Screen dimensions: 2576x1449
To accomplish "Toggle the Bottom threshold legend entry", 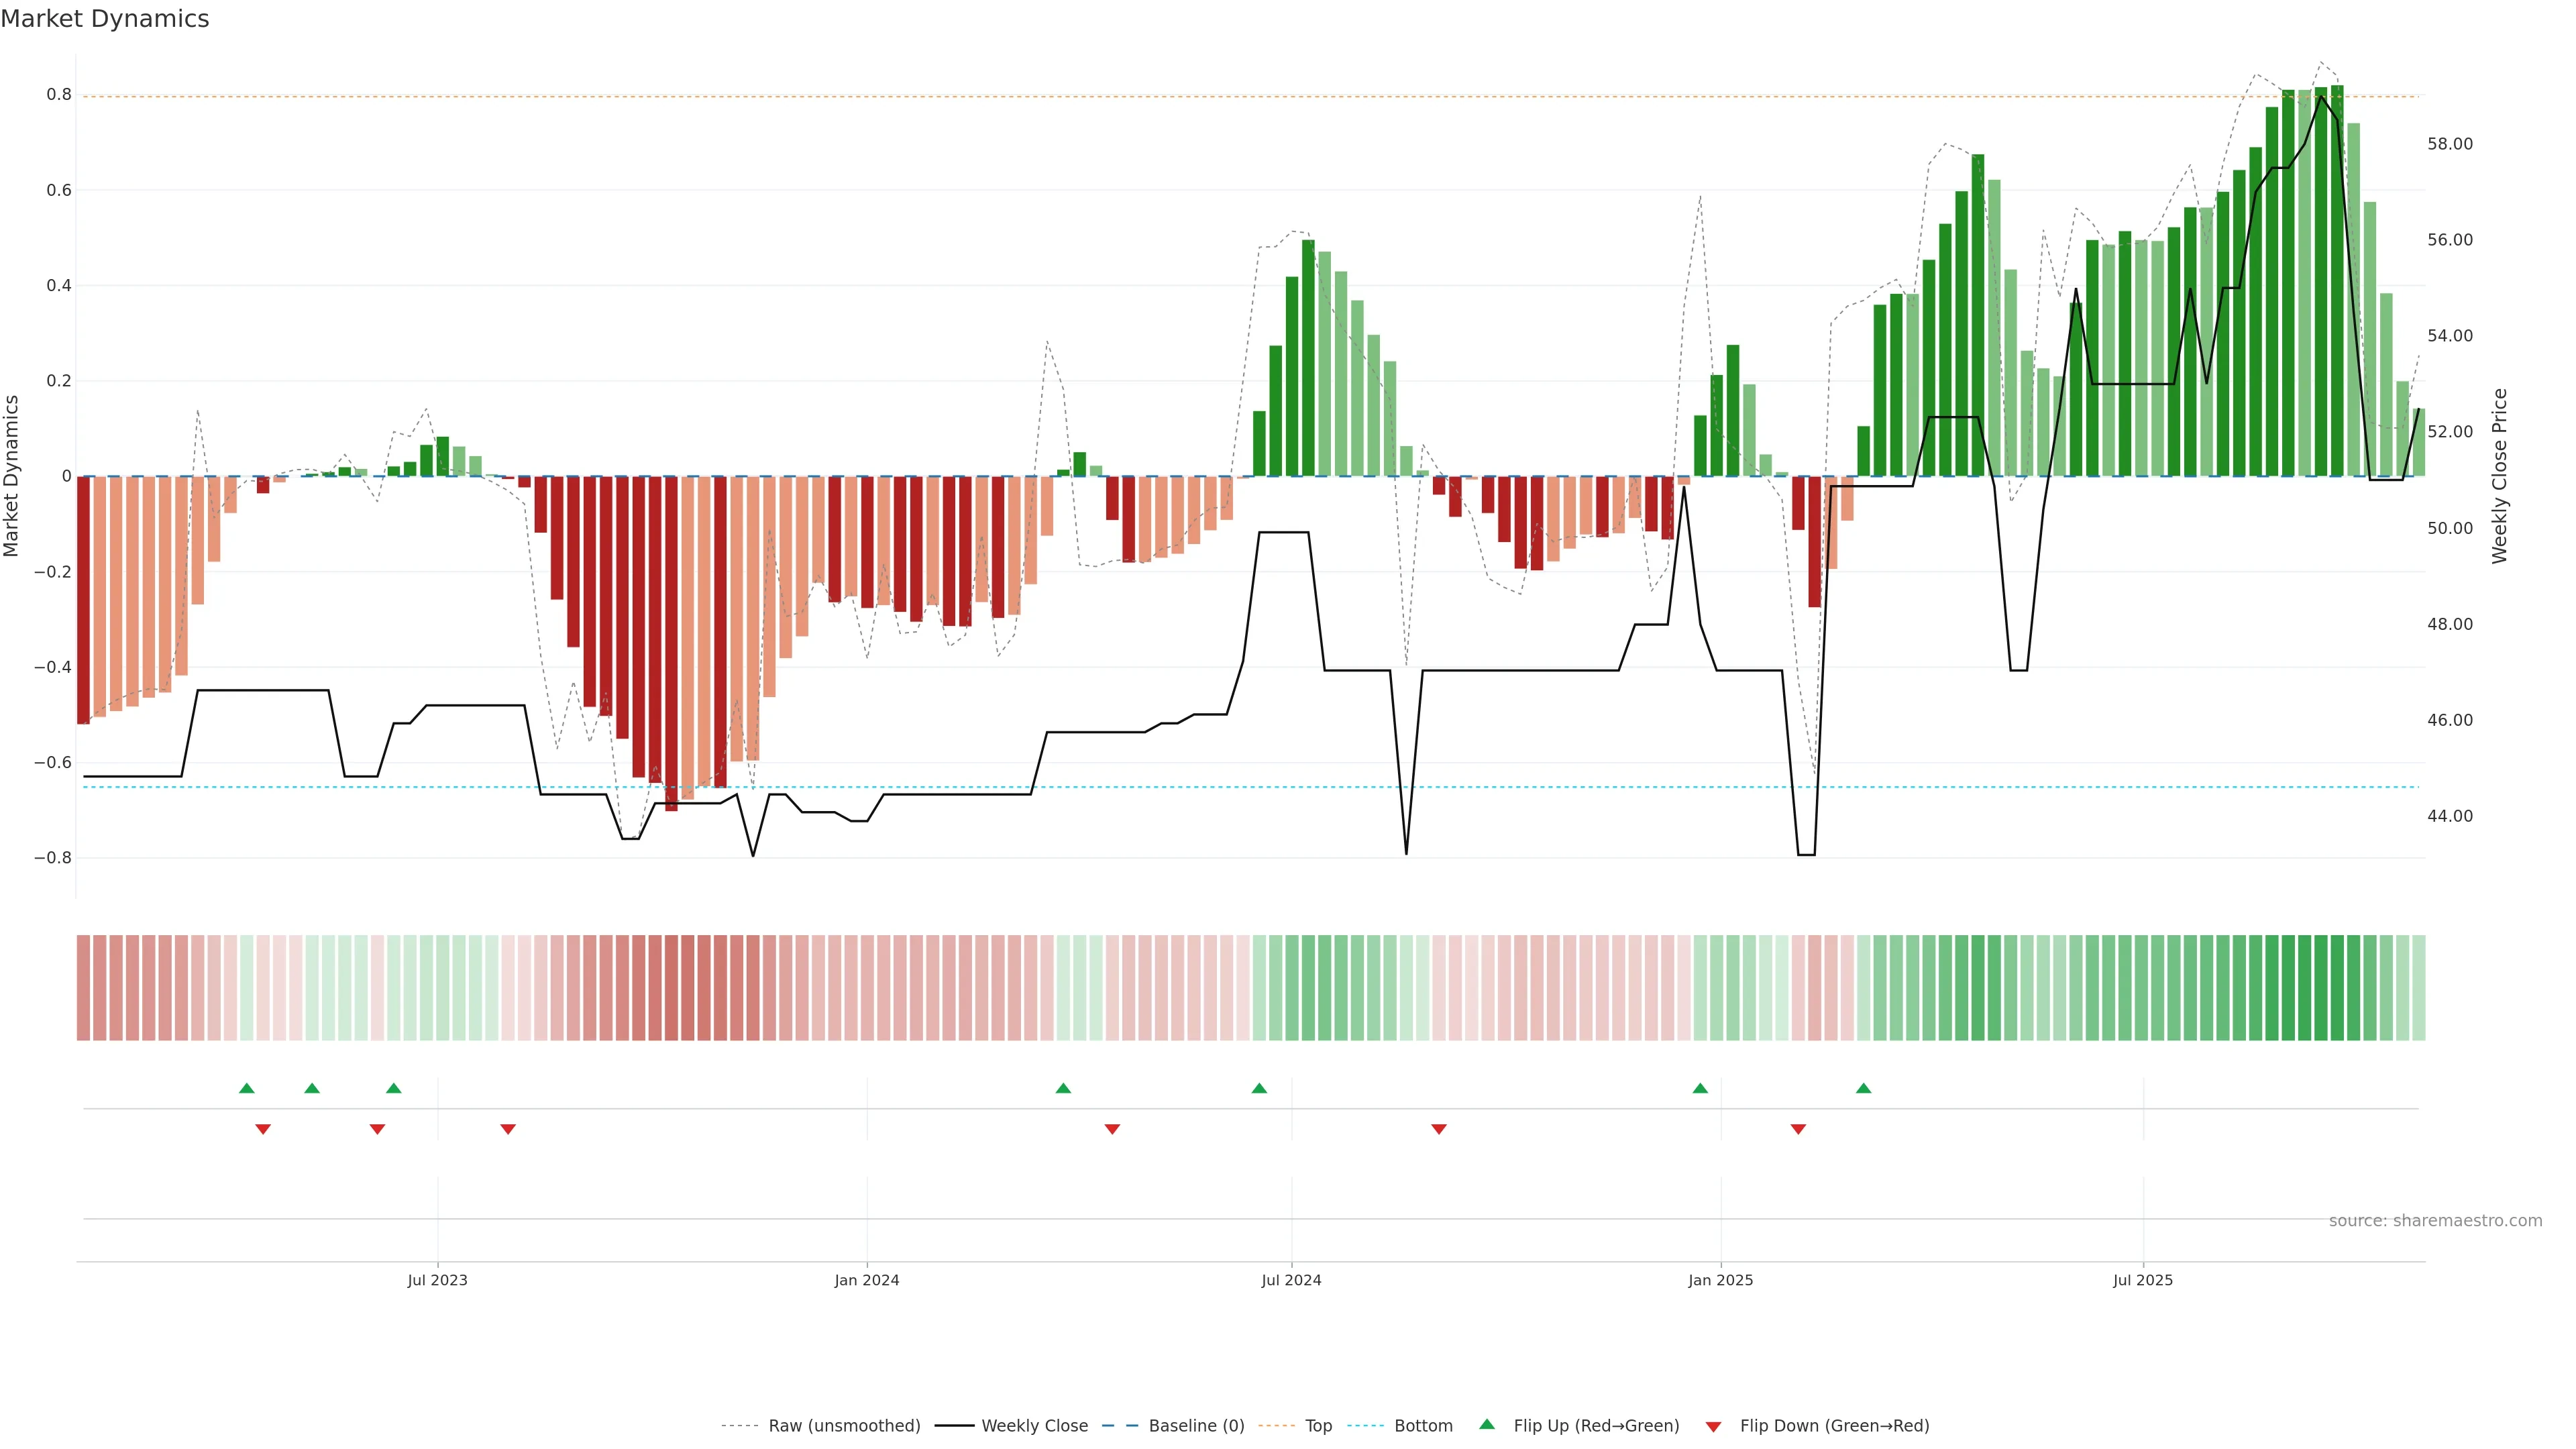I will (x=1423, y=1426).
